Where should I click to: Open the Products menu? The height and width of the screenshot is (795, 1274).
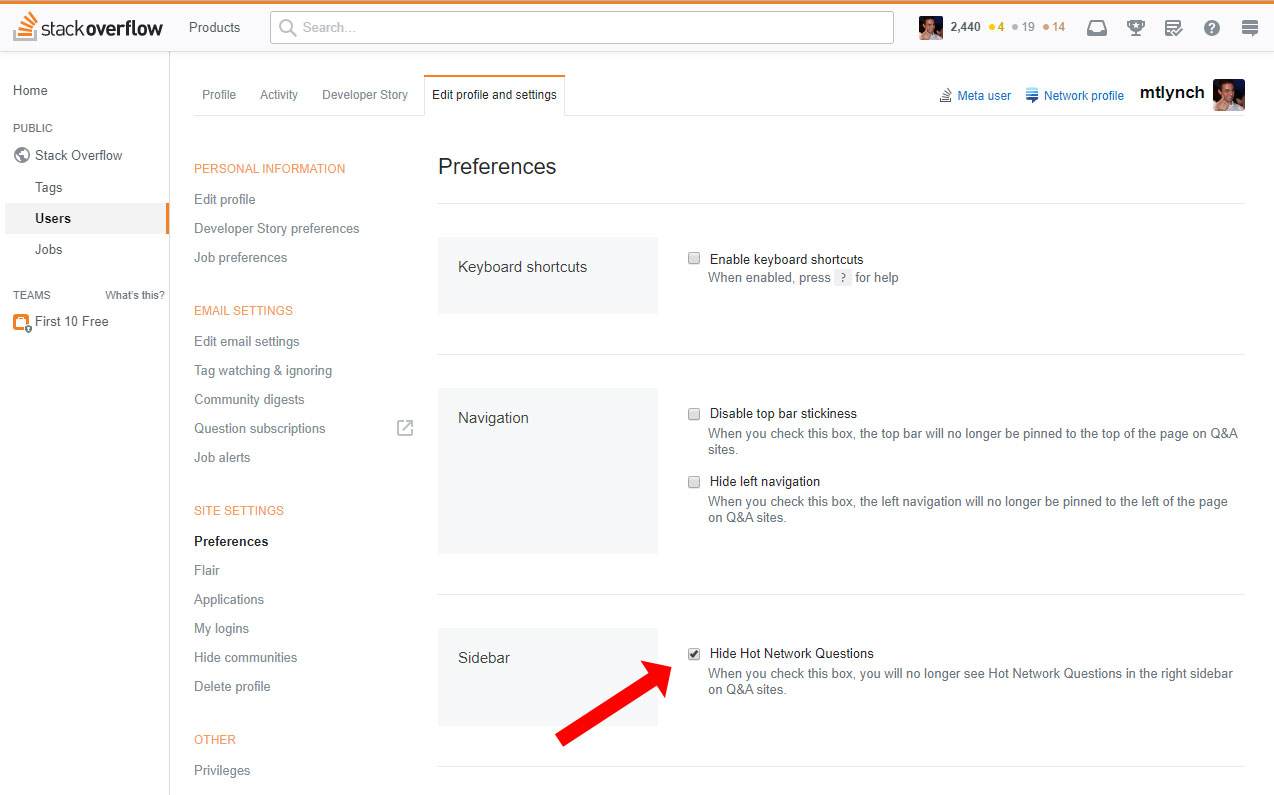pyautogui.click(x=214, y=28)
